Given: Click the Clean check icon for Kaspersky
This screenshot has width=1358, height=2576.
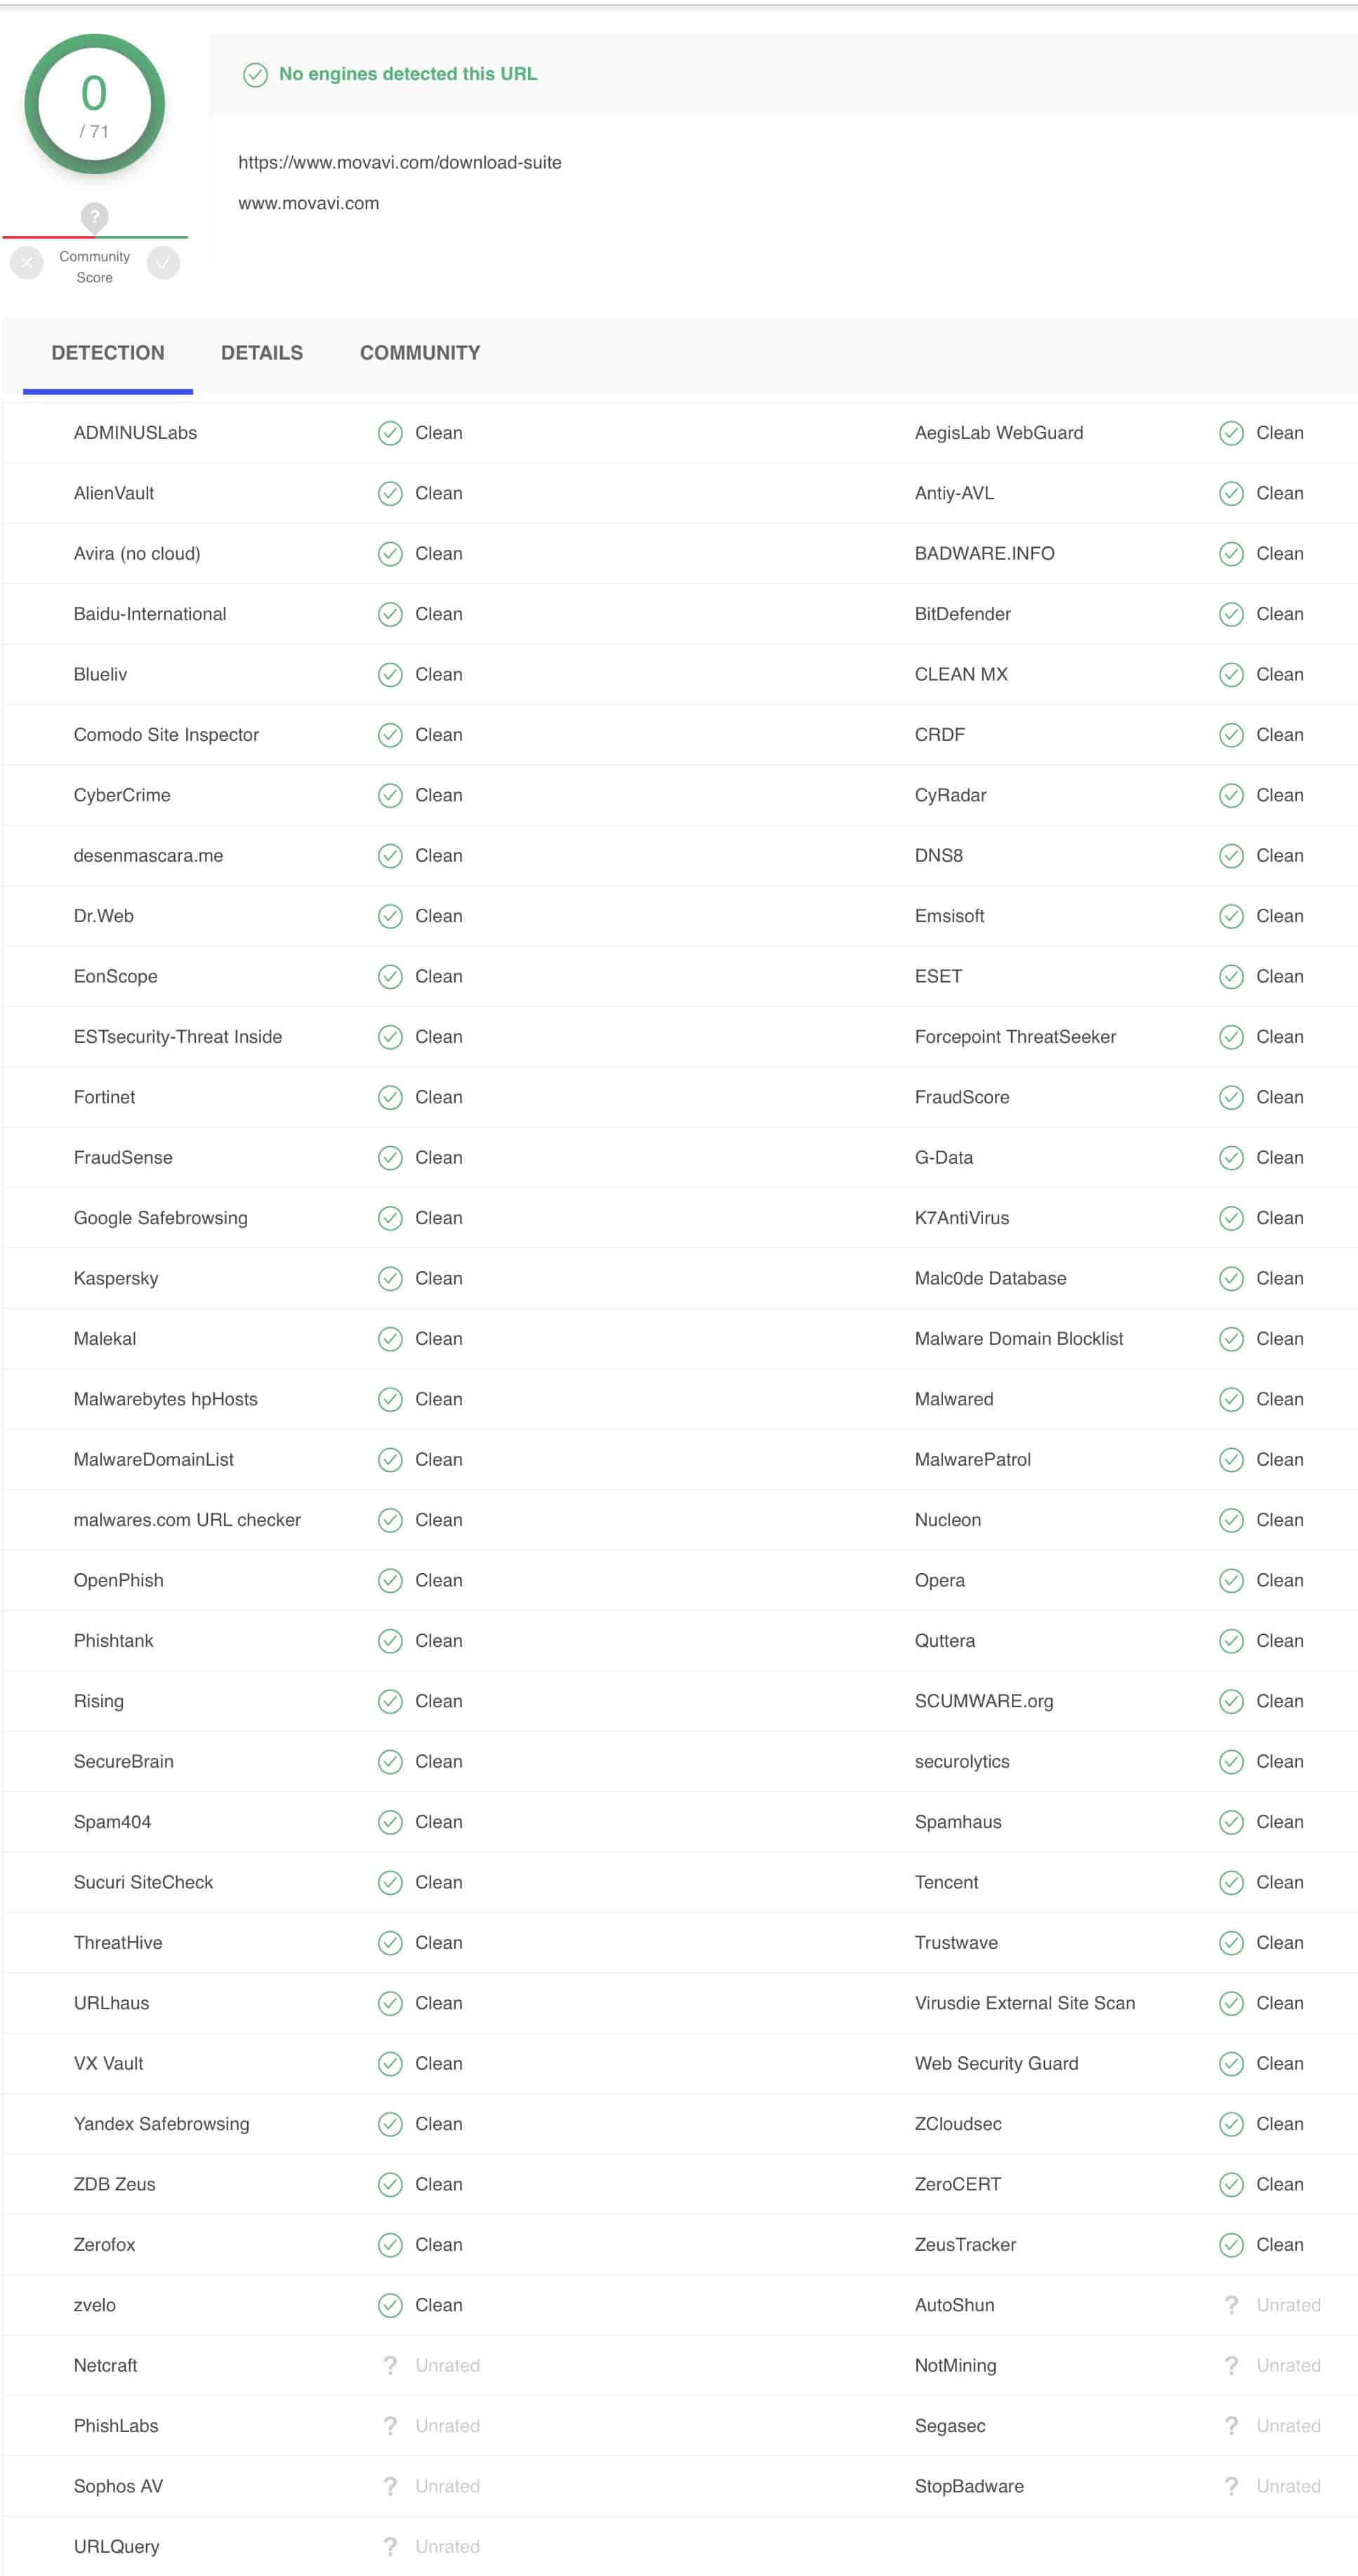Looking at the screenshot, I should click(390, 1278).
